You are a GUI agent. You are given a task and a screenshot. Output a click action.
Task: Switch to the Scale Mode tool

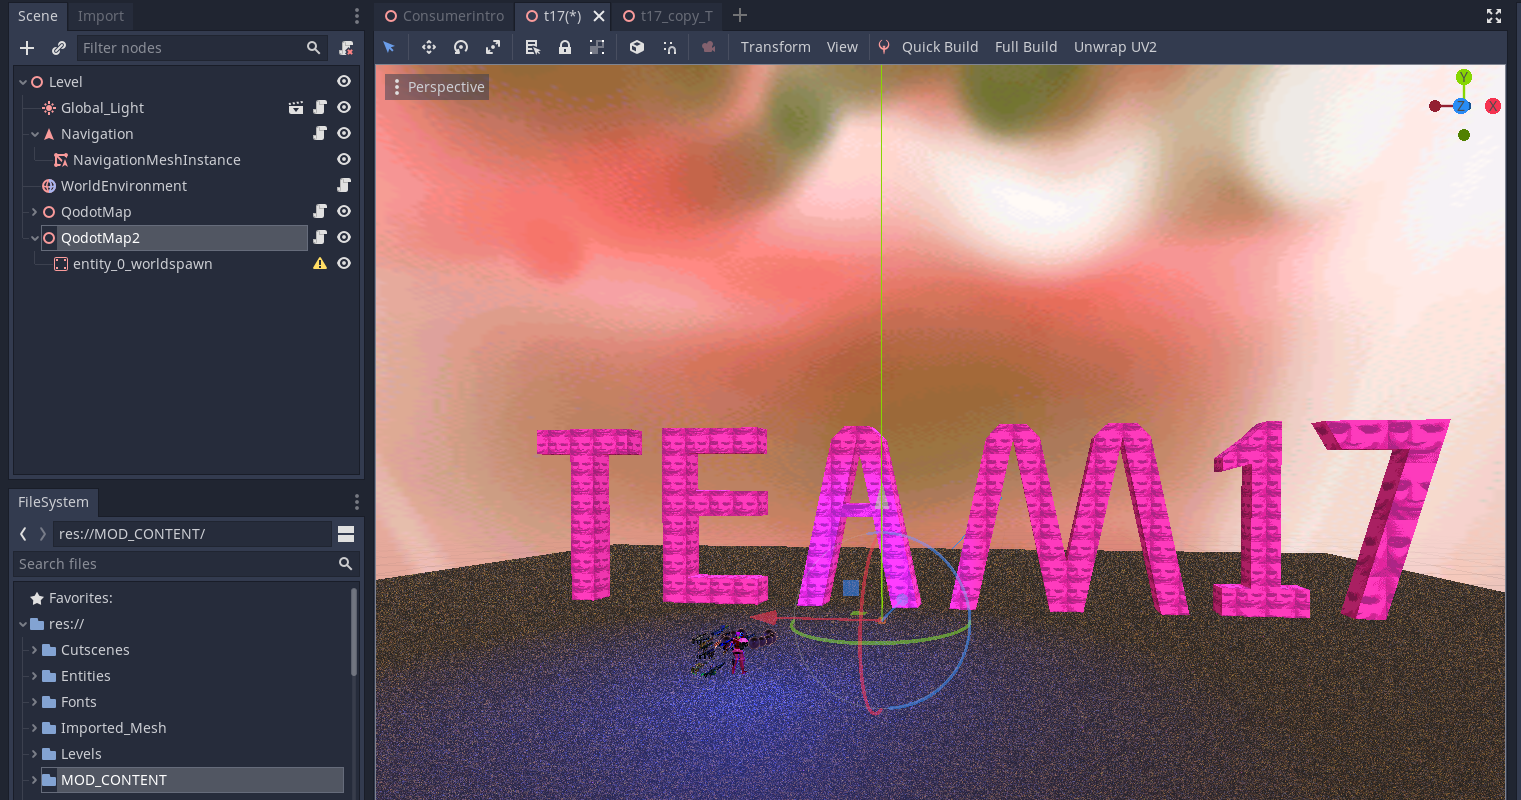[493, 47]
